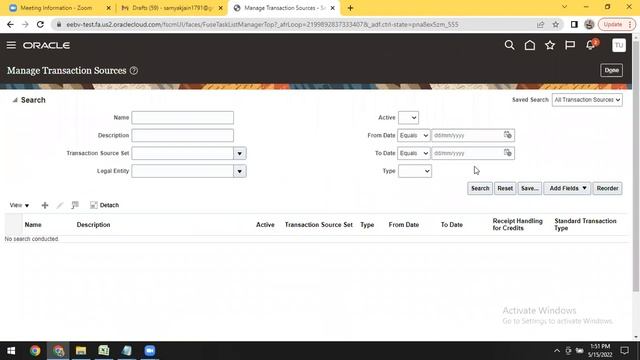Open the Watchlist flag icon
This screenshot has height=360, width=640.
click(x=570, y=45)
